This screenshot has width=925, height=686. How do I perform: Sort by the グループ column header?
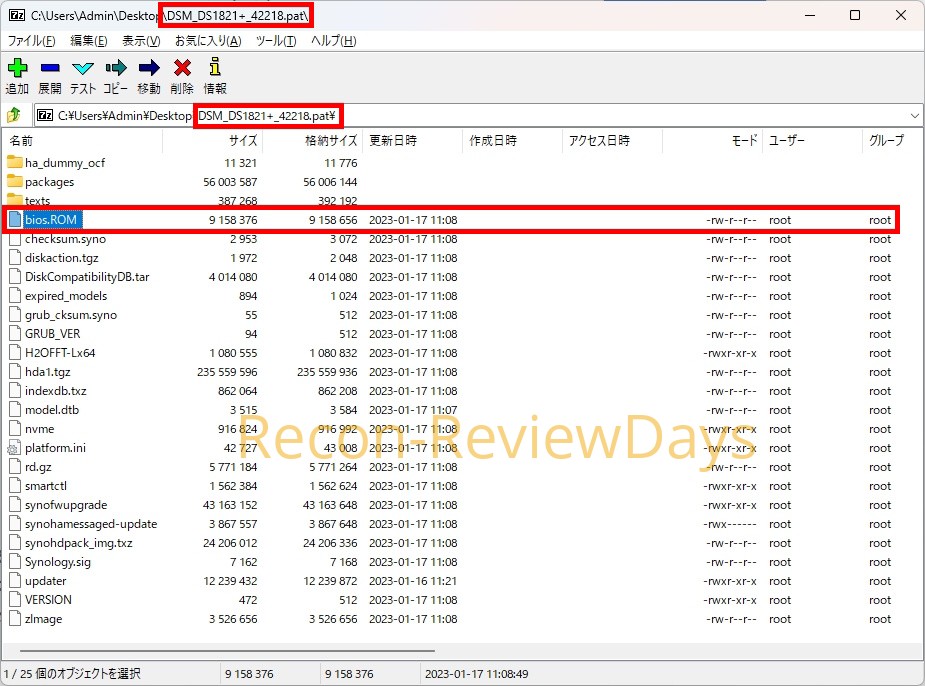893,140
